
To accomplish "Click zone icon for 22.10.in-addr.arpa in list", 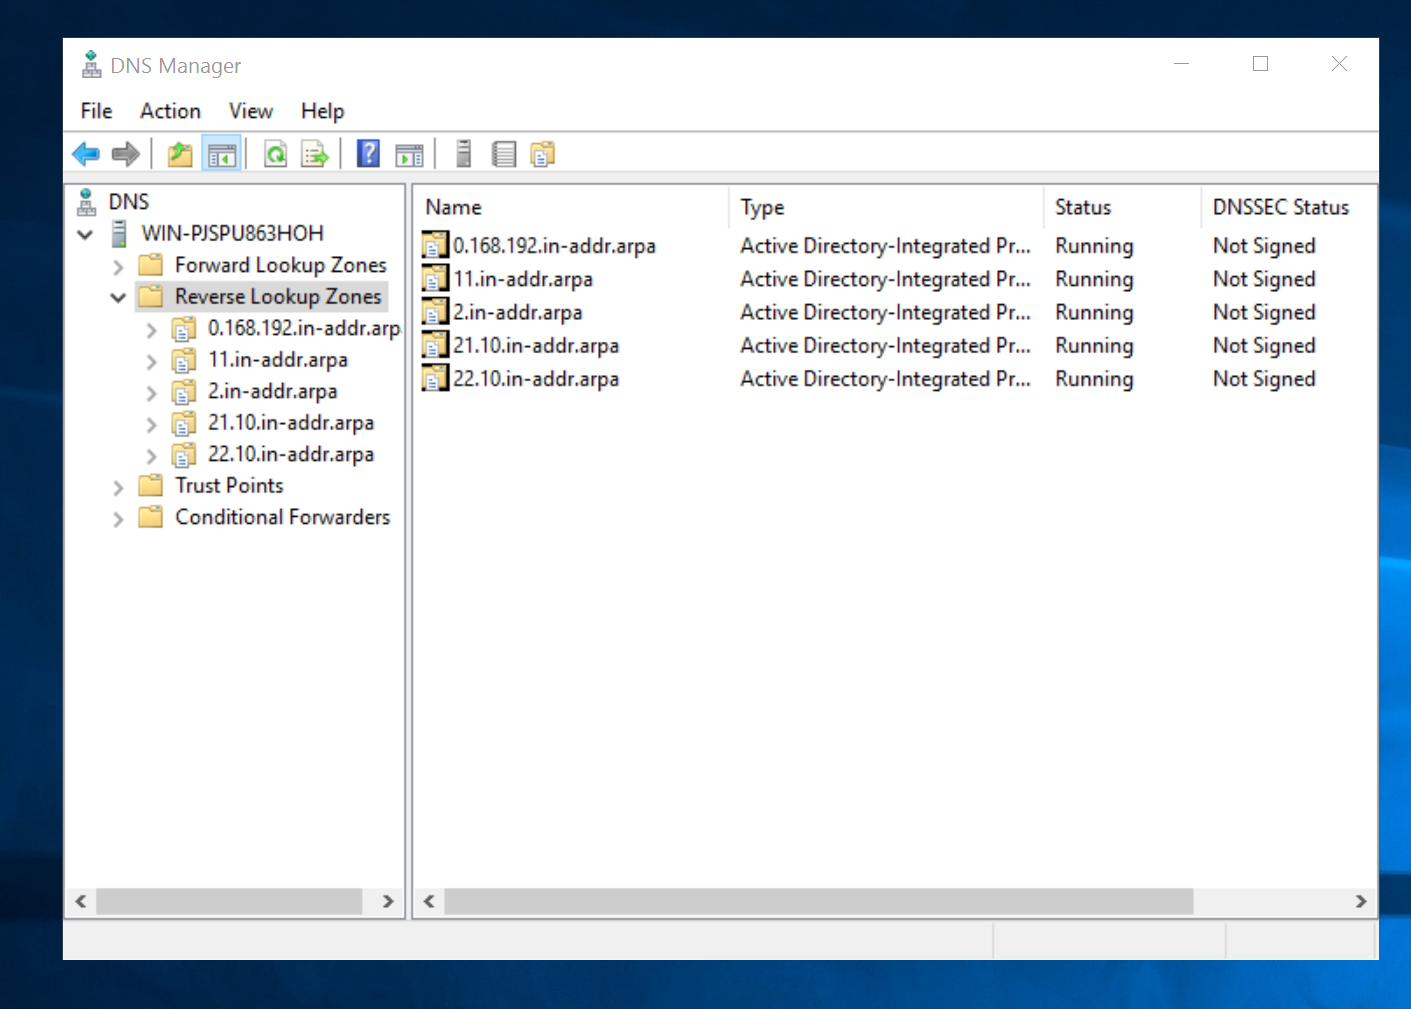I will pos(435,378).
